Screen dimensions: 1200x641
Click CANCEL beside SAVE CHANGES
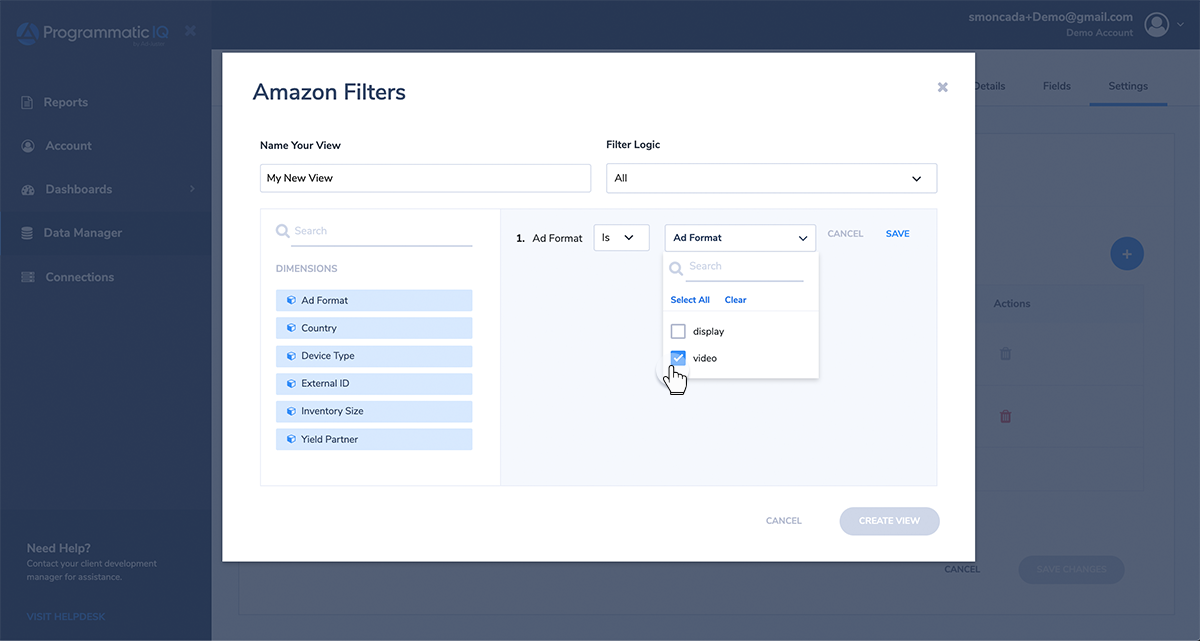coord(962,570)
